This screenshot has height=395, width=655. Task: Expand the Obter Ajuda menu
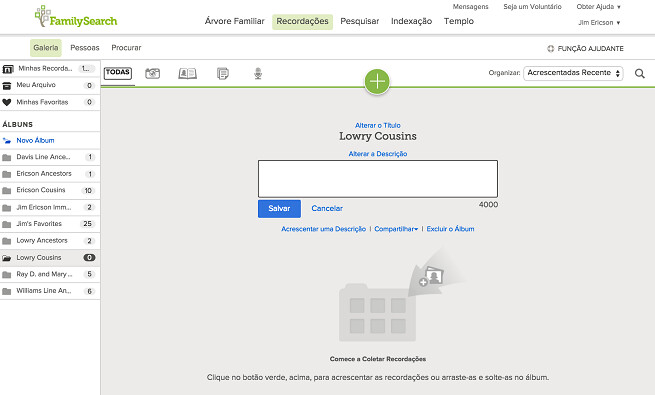click(599, 7)
